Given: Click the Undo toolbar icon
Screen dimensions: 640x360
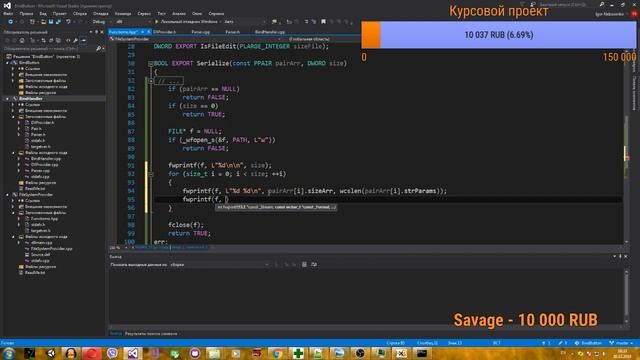Looking at the screenshot, I should click(68, 22).
